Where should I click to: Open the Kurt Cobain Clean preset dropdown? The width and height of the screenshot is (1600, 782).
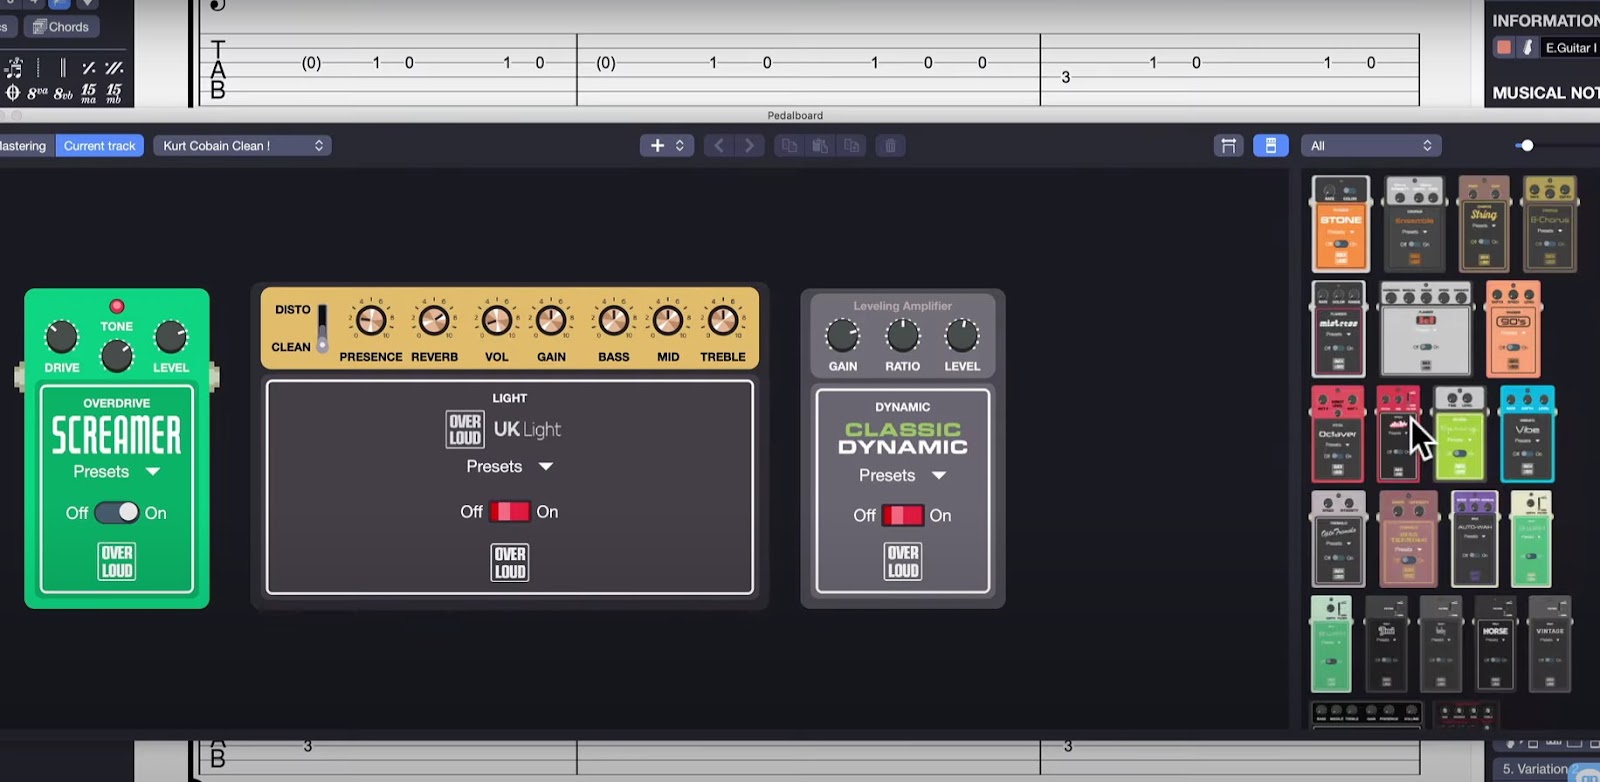tap(242, 146)
